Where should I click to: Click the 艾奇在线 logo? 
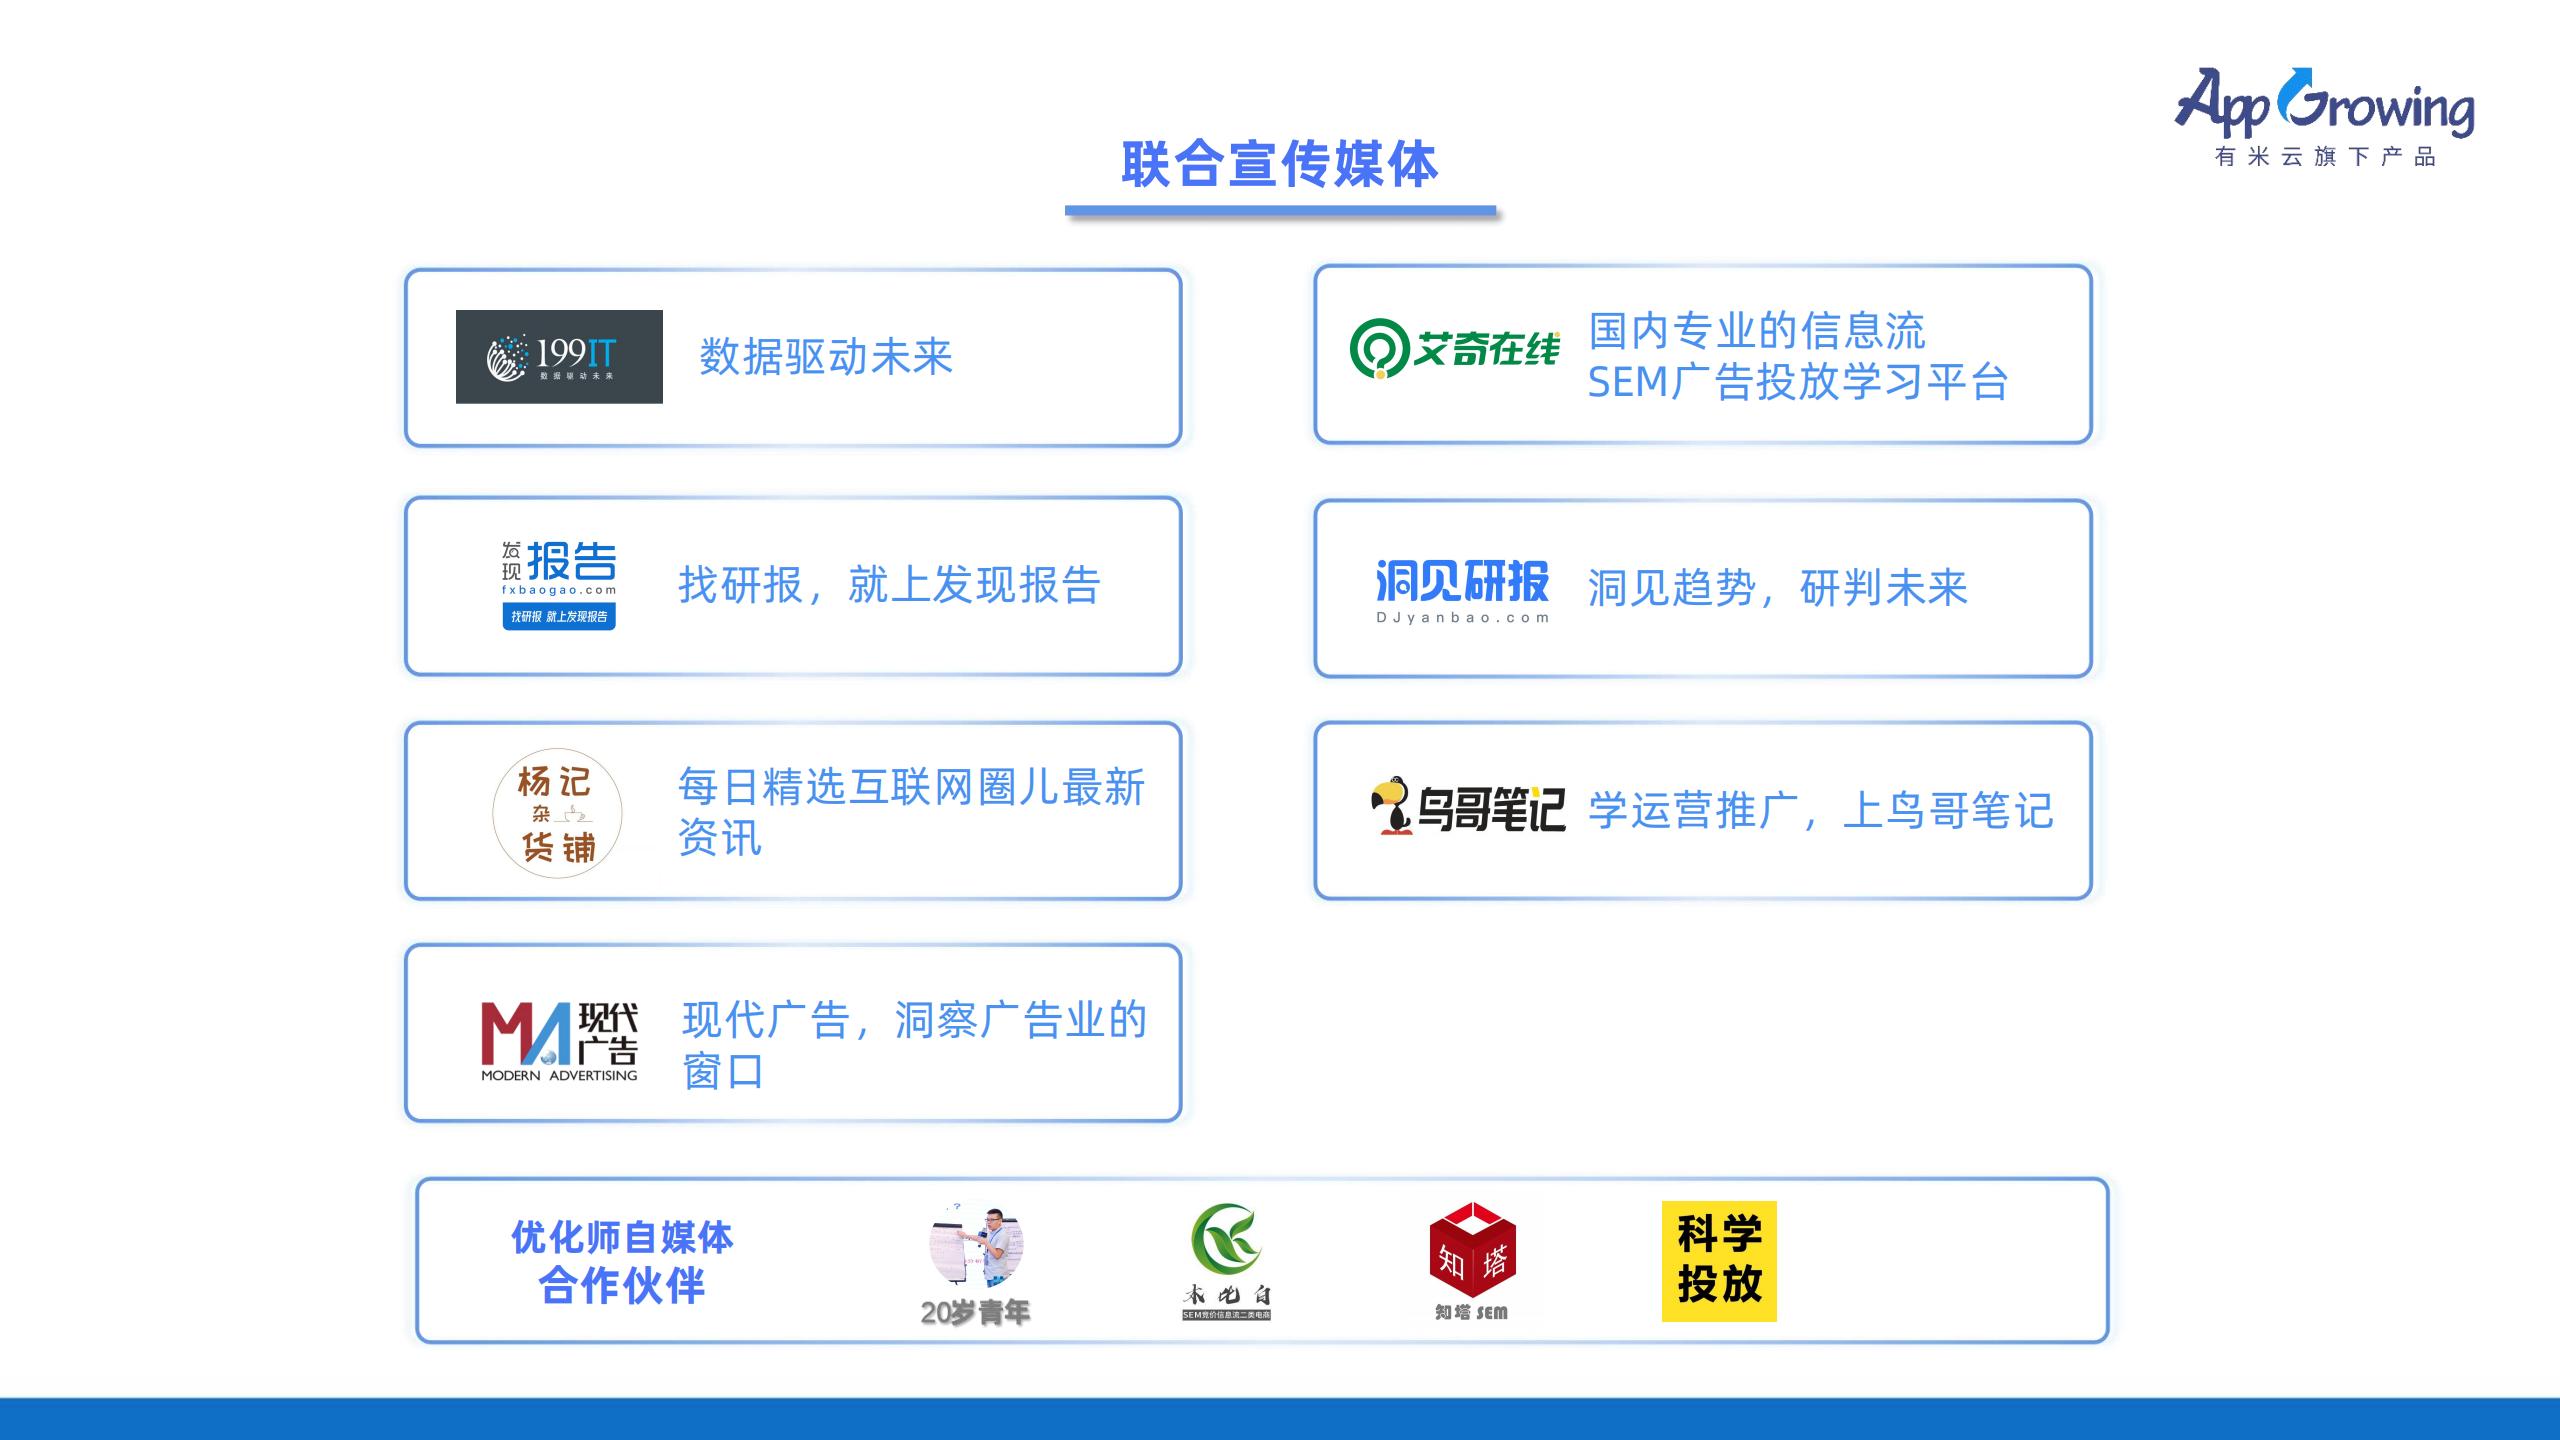click(1454, 349)
